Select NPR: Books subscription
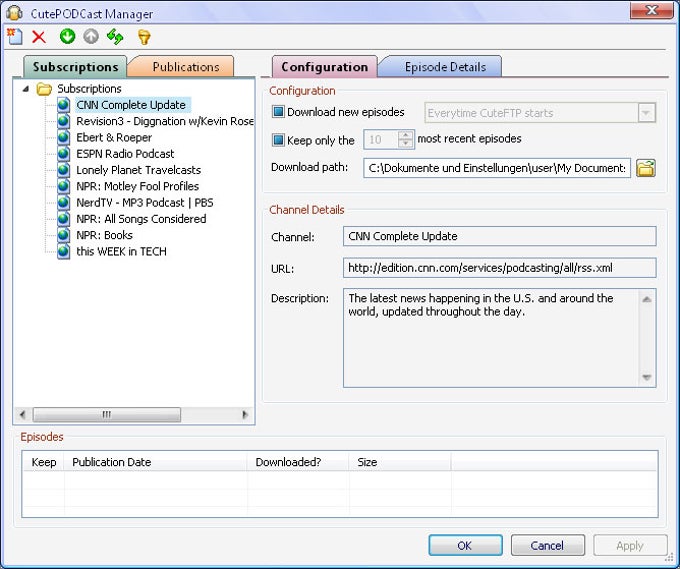 click(104, 235)
